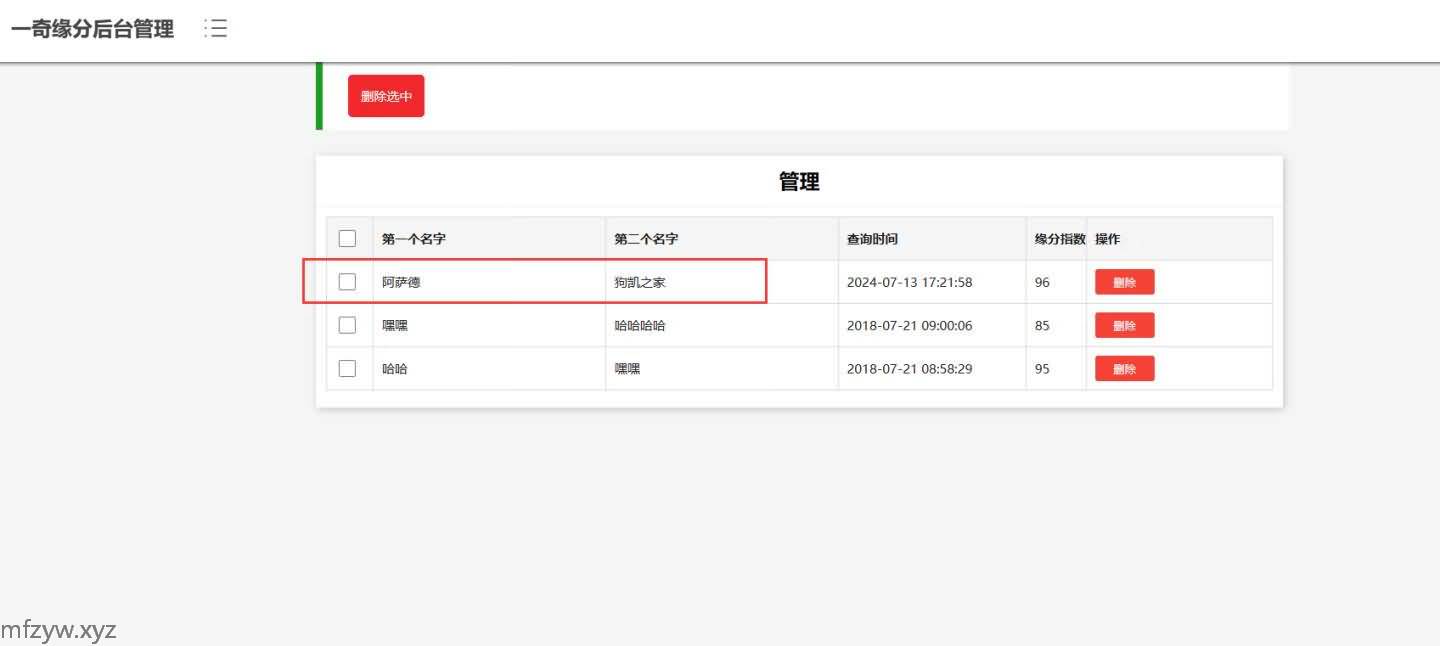Select the 狗凯之家 cell
Viewport: 1440px width, 646px height.
point(640,282)
